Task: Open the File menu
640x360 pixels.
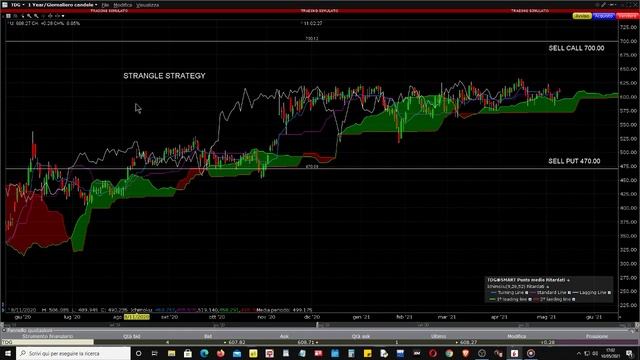Action: (105, 5)
